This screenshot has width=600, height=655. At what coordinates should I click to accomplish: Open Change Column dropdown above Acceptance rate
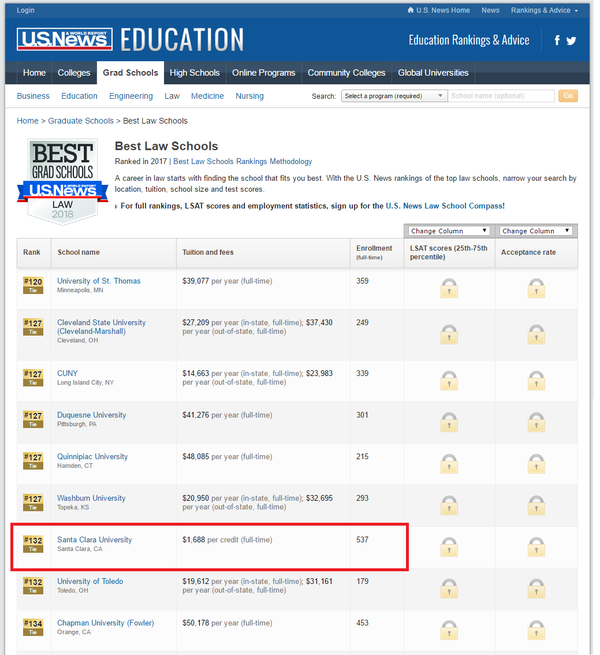click(x=536, y=231)
